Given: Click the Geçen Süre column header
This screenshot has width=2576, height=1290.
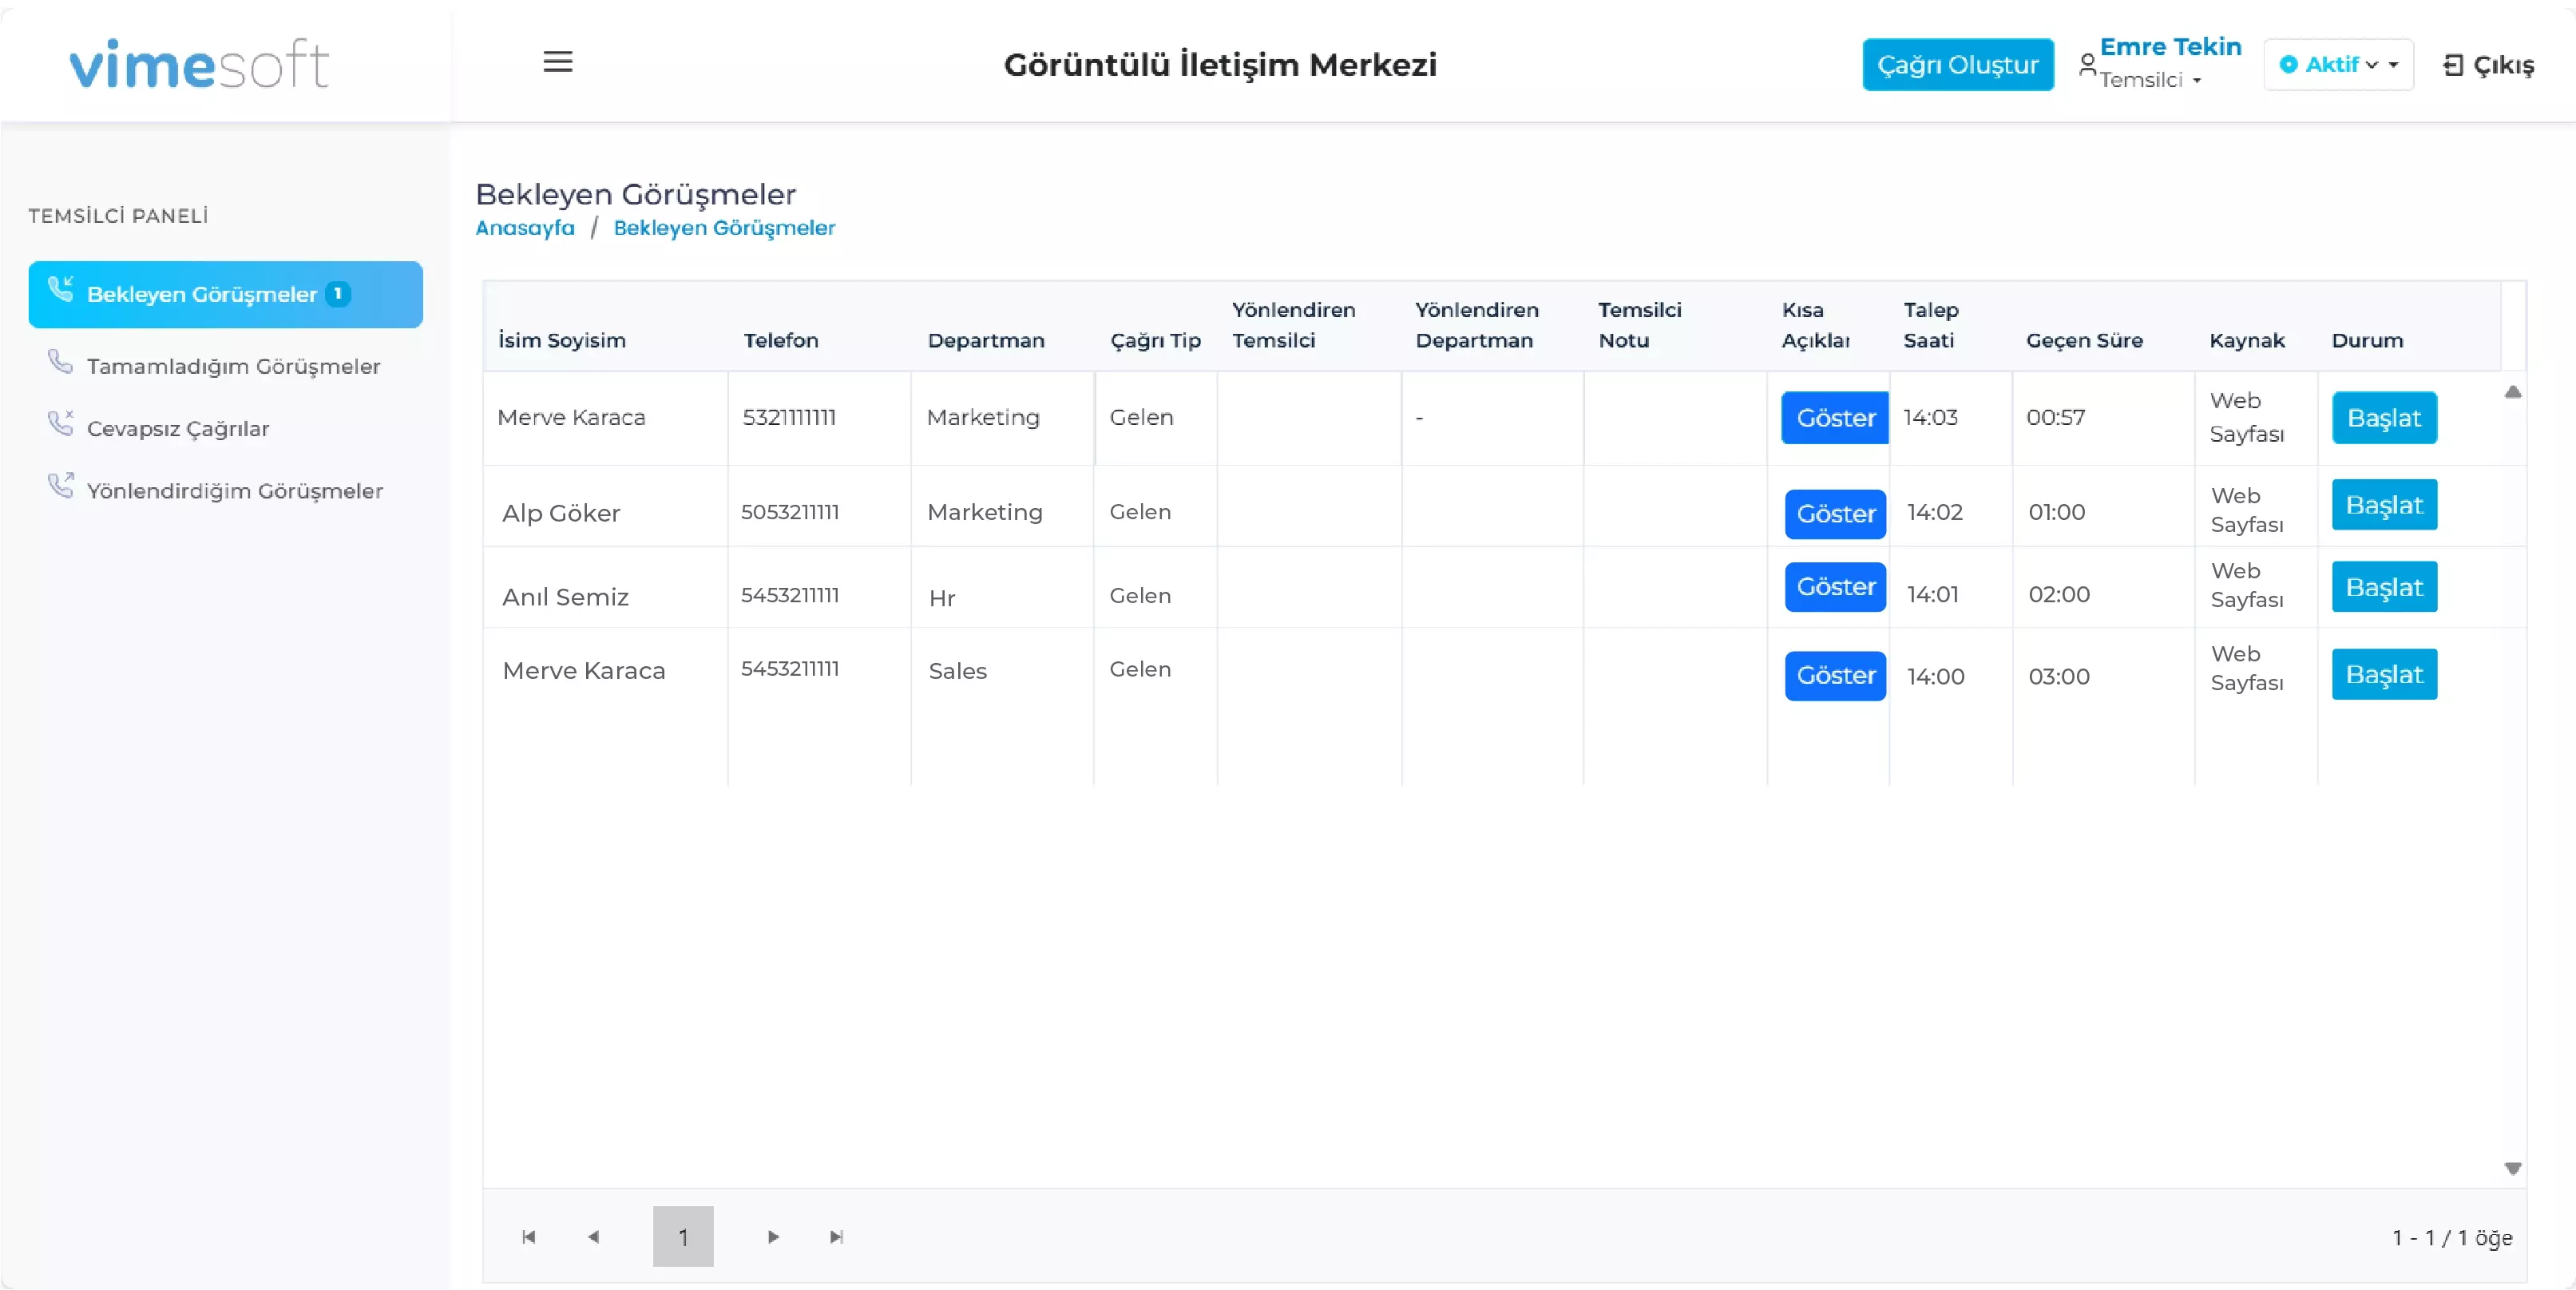Looking at the screenshot, I should click(x=2085, y=340).
